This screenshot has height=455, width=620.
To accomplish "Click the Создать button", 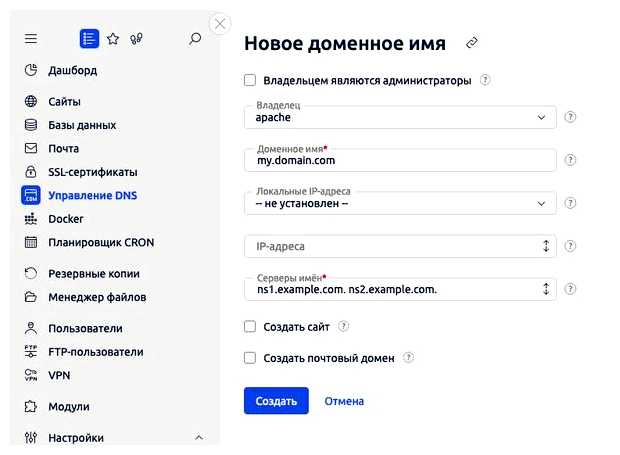I will click(x=276, y=401).
